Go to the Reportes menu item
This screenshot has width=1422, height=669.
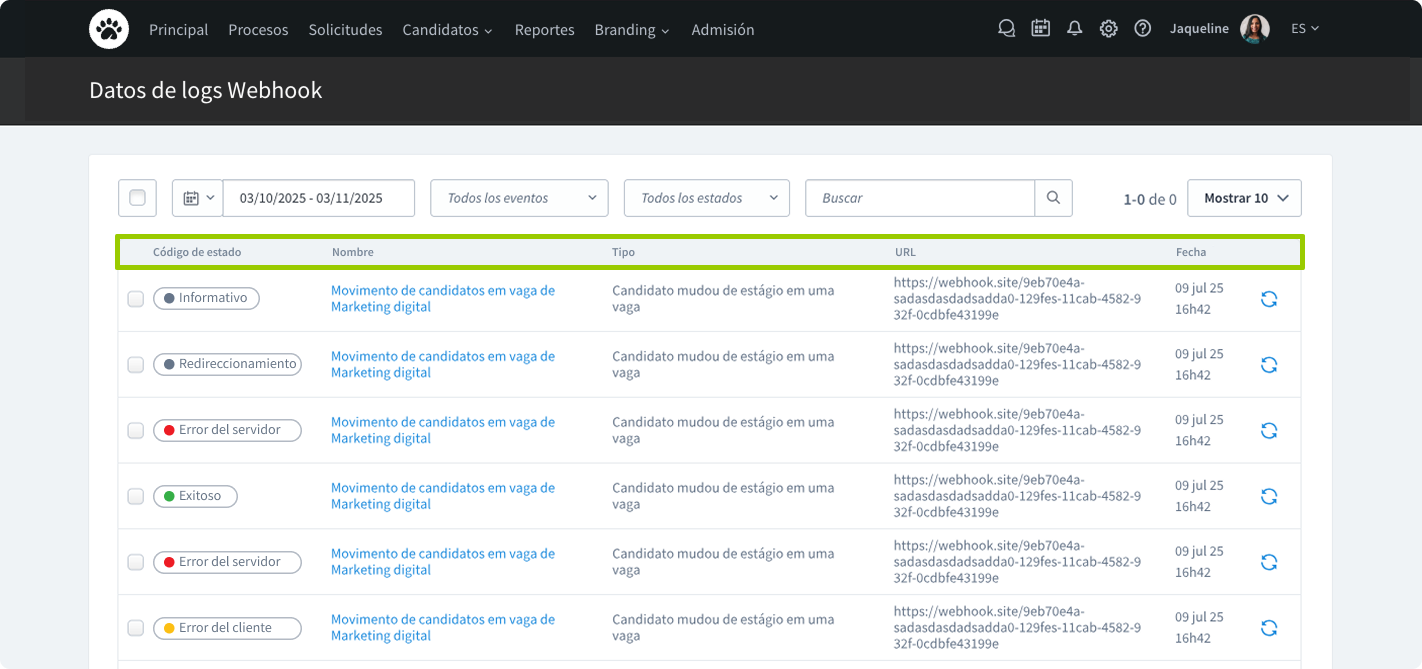[544, 29]
